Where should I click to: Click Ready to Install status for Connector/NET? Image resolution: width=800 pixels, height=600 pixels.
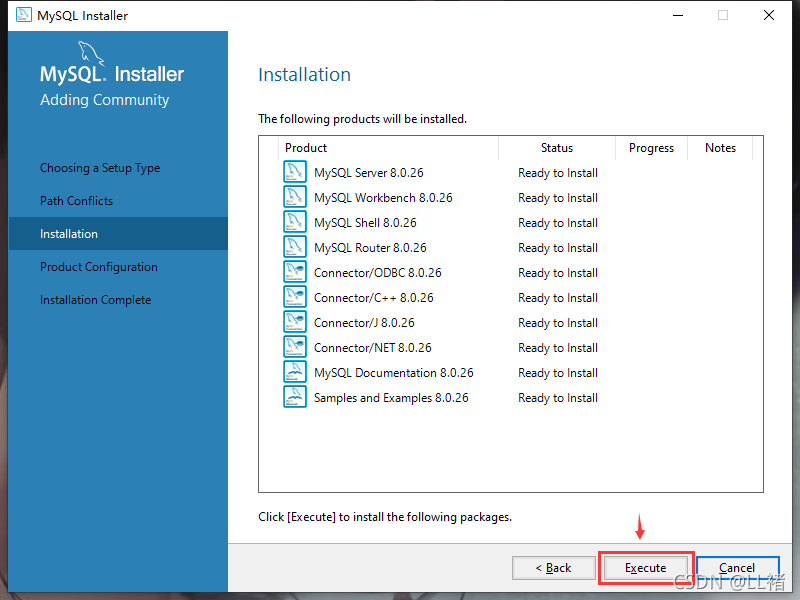pos(558,348)
